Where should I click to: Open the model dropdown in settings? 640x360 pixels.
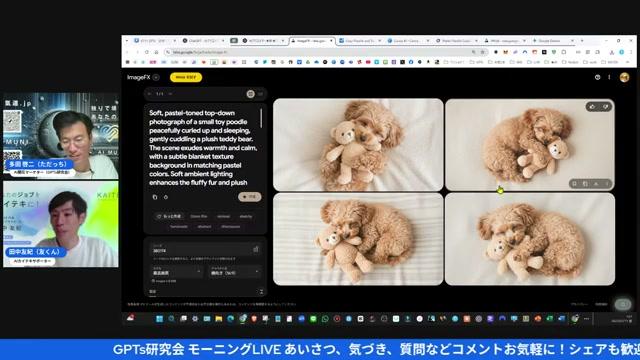coord(177,271)
